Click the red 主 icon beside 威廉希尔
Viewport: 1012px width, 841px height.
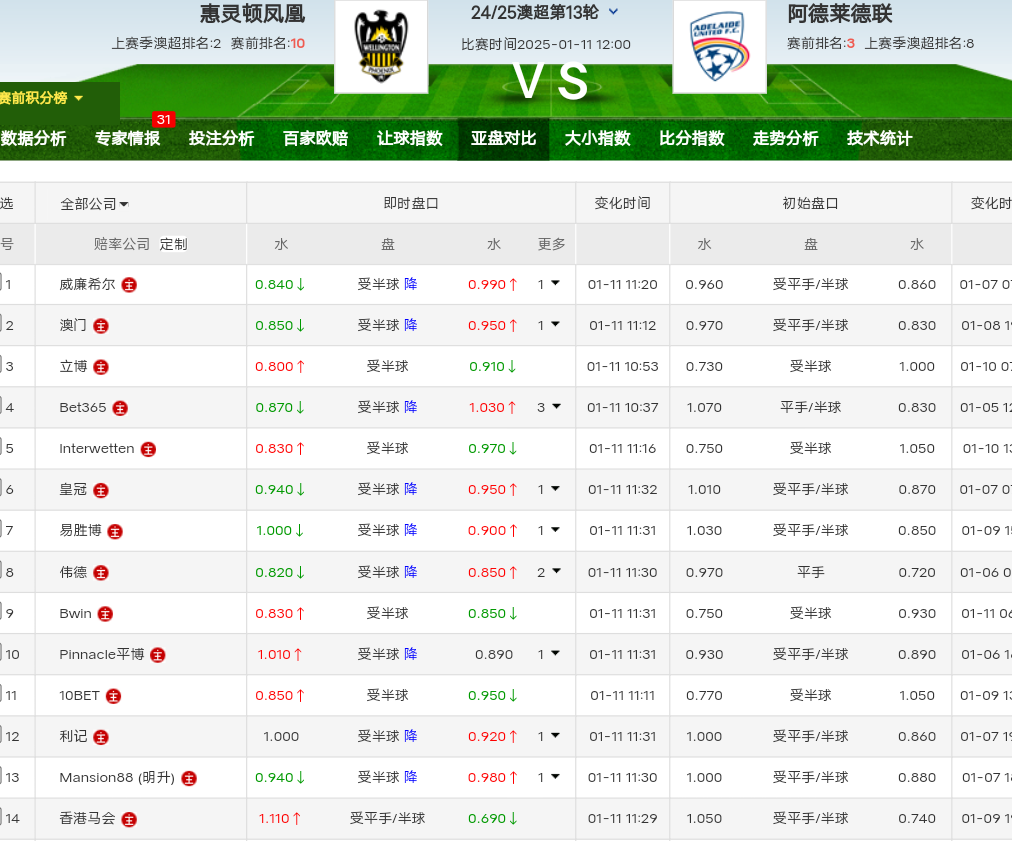point(129,285)
